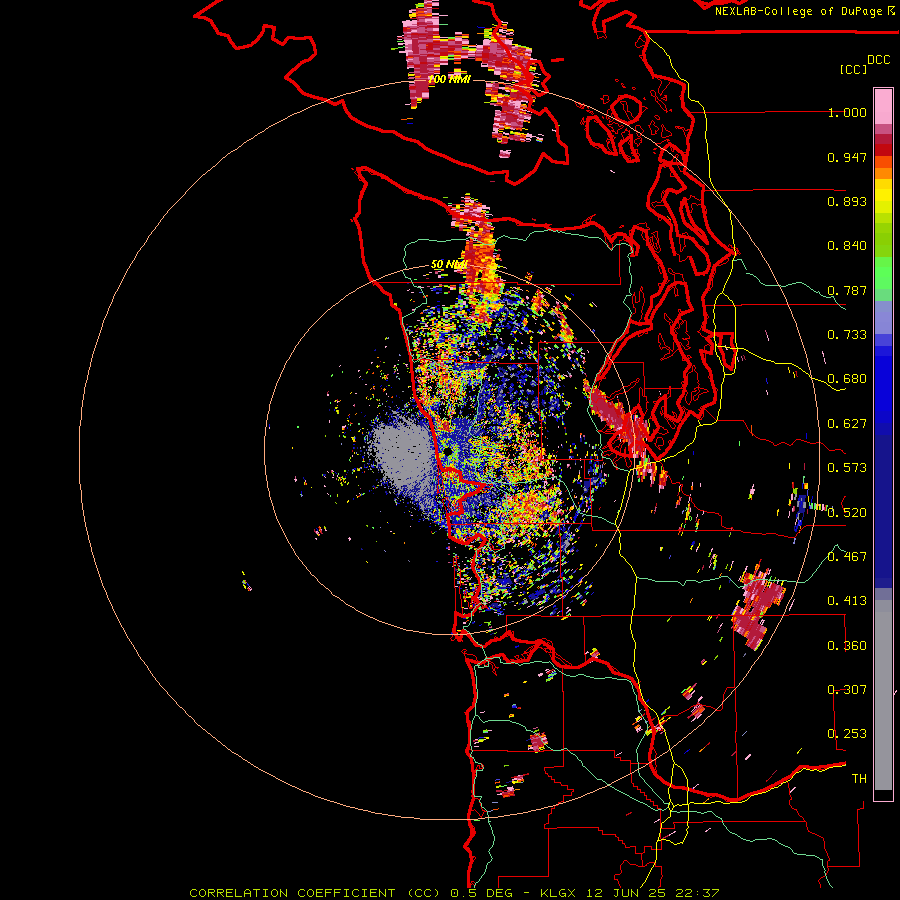This screenshot has width=900, height=900.
Task: Select the 0.840 scale value
Action: (x=847, y=246)
